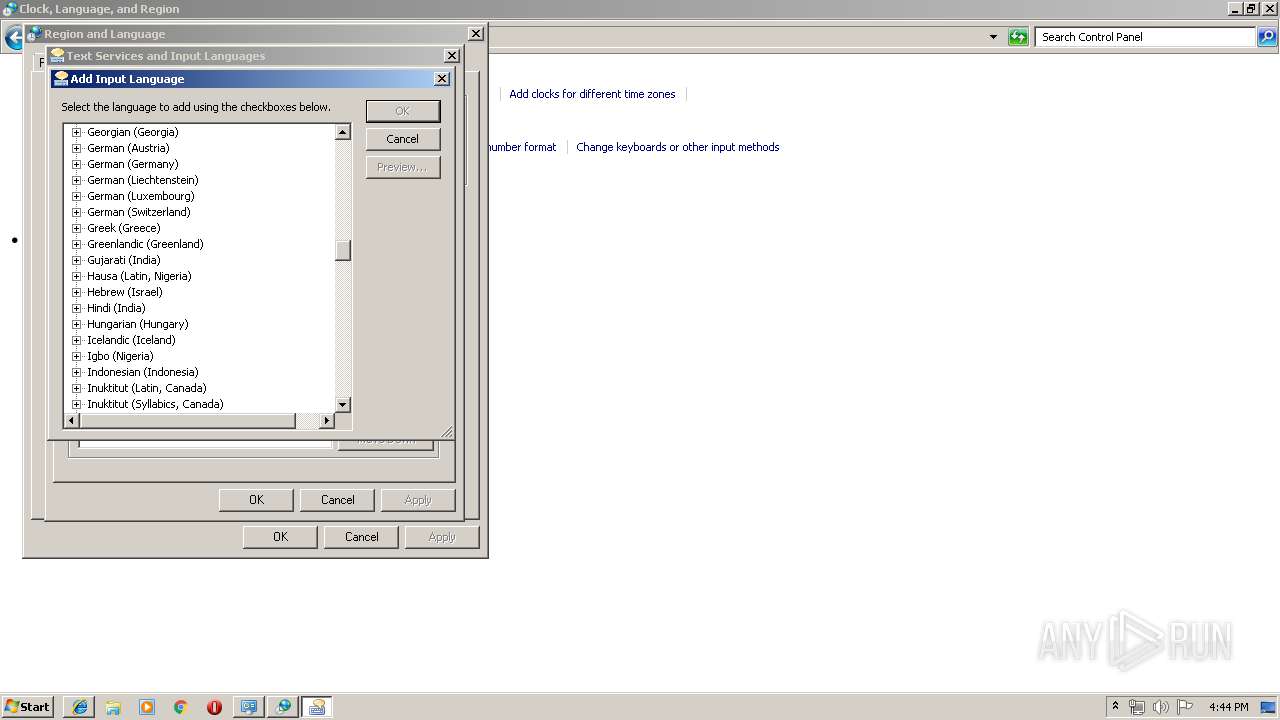Click the search magnifier icon
This screenshot has width=1280, height=720.
click(x=1267, y=37)
